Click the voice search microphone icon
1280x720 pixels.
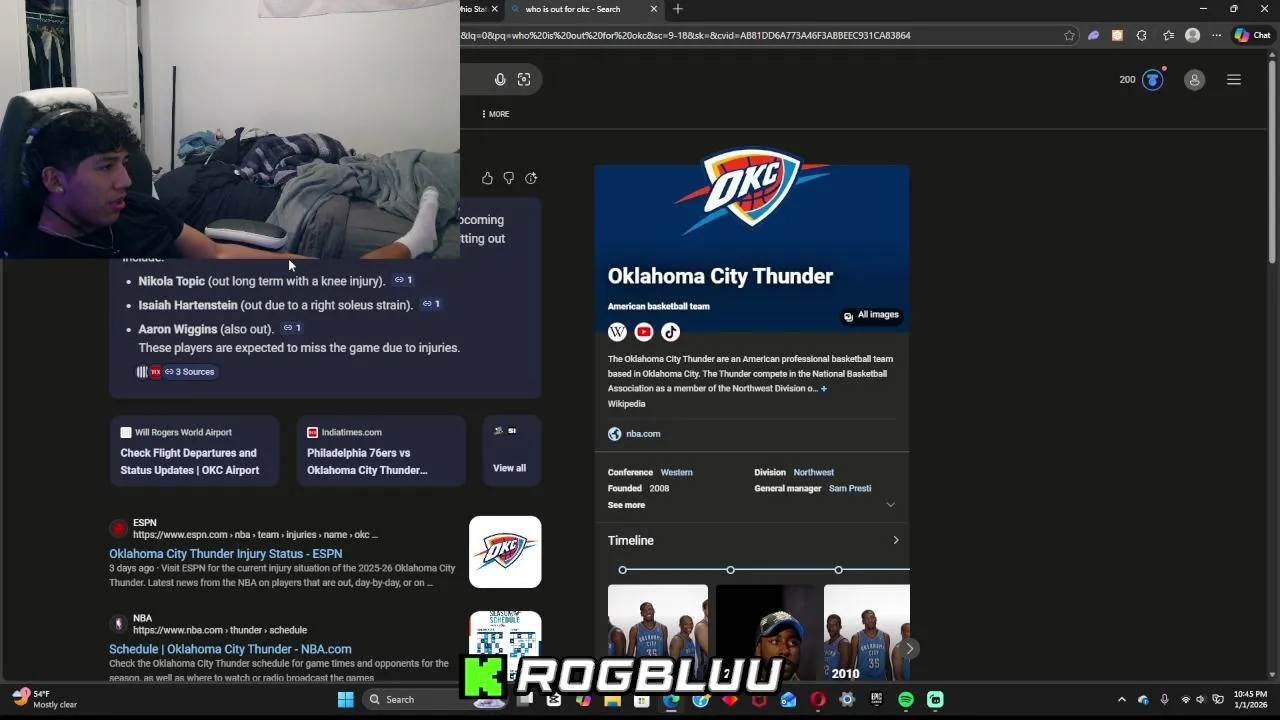pos(500,80)
